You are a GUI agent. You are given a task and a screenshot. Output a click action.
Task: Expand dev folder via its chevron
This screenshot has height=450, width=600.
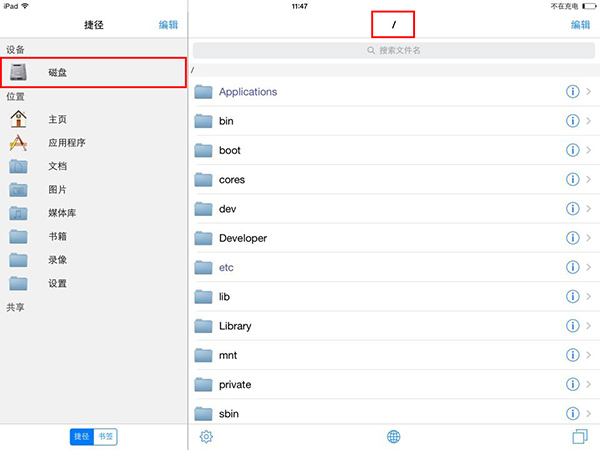tap(589, 209)
